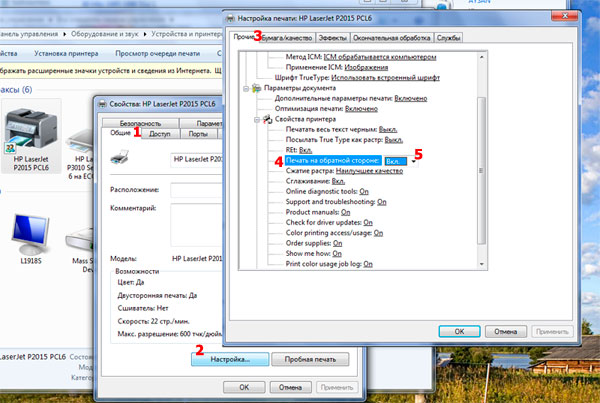The height and width of the screenshot is (403, 600).
Task: Switch to the Эффекты tab
Action: tap(333, 38)
